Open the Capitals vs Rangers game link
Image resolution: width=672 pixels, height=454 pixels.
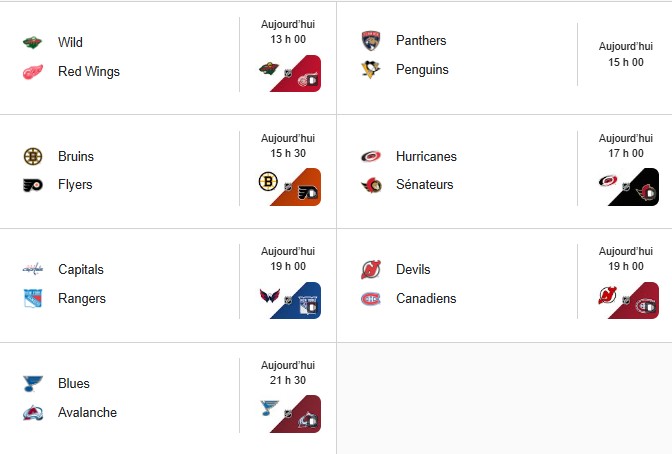pos(289,300)
